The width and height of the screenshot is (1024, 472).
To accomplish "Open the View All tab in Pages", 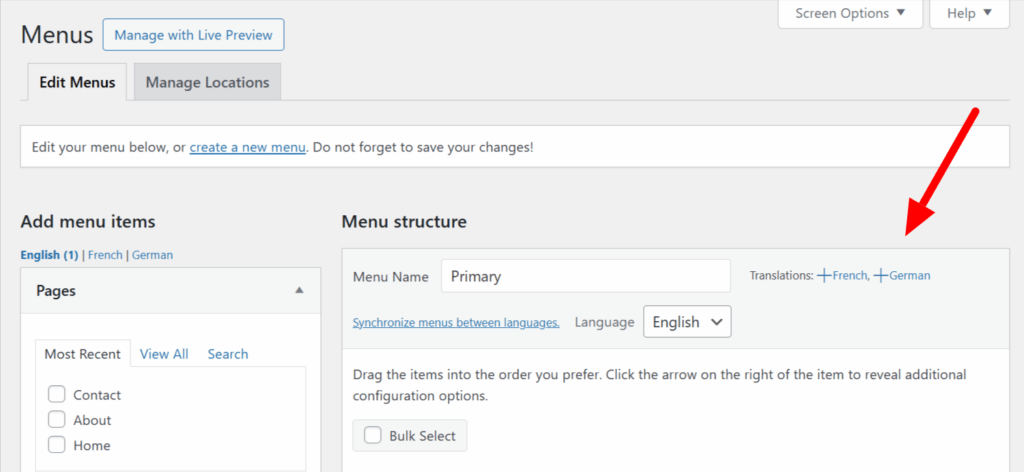I will pos(164,354).
